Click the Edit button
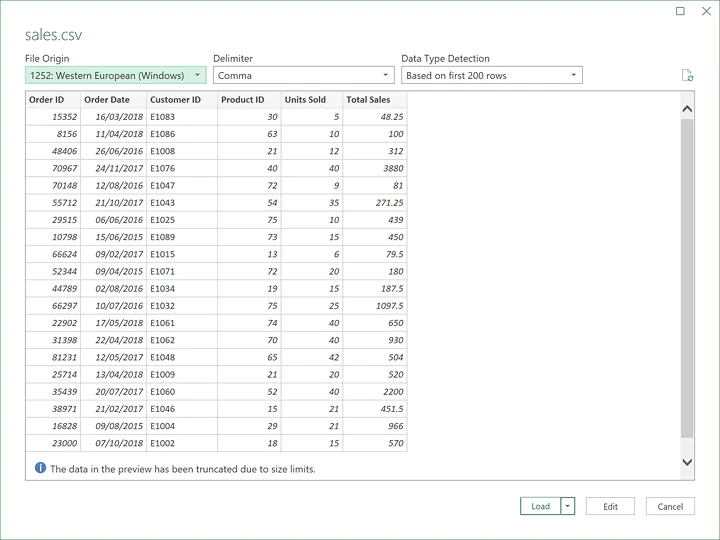 (610, 506)
